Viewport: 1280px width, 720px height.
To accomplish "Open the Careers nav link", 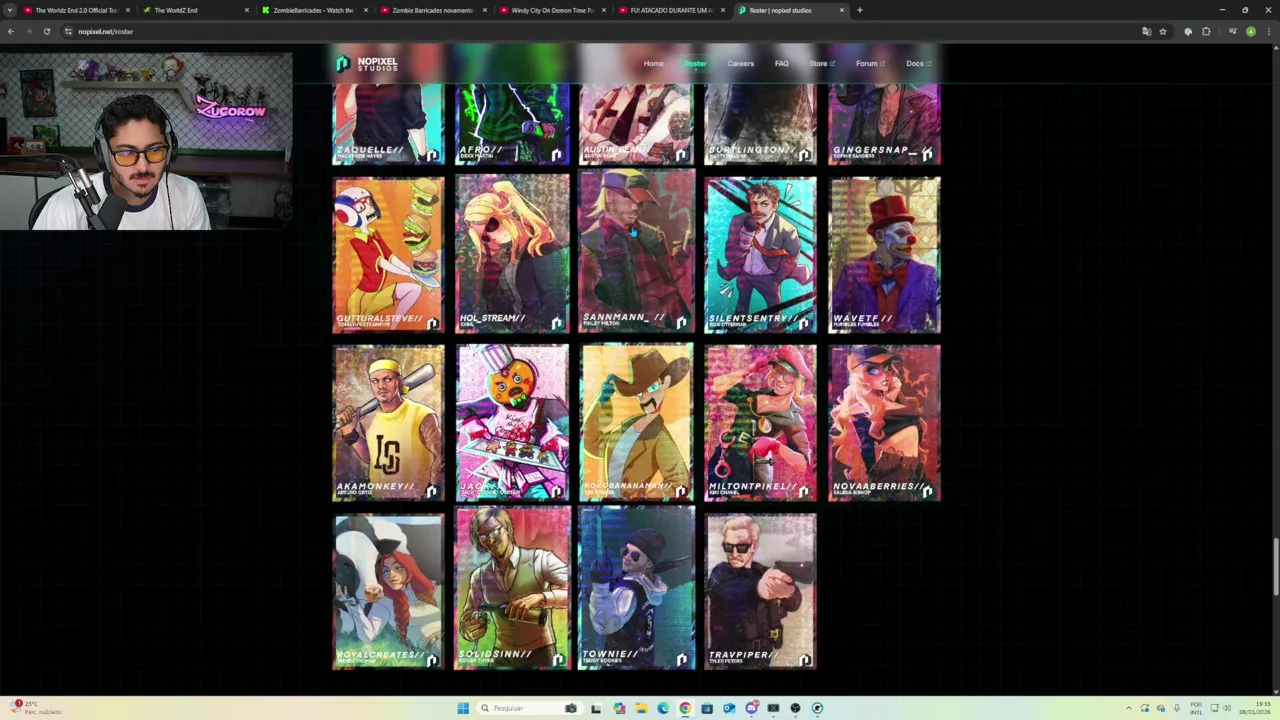I will coord(741,64).
